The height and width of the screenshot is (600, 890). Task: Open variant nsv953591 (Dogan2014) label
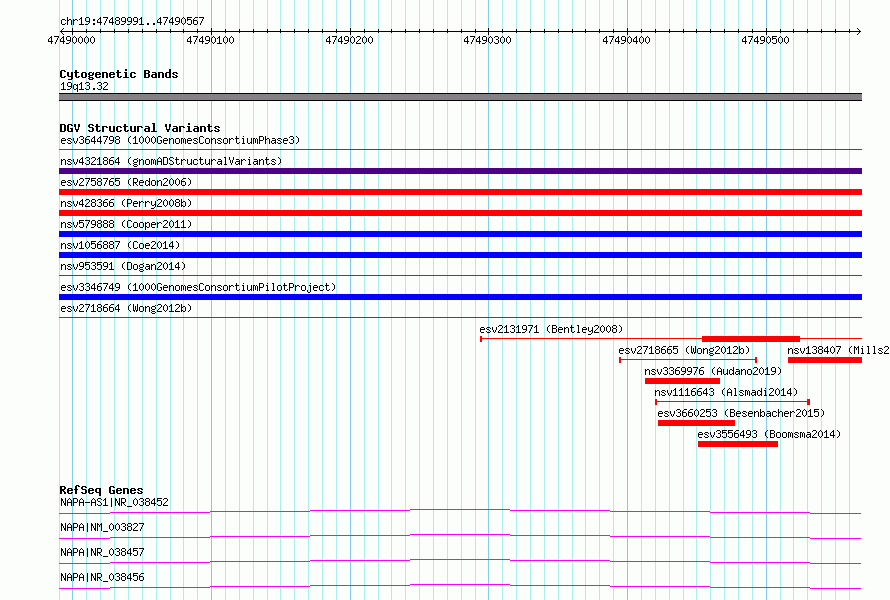pyautogui.click(x=123, y=266)
